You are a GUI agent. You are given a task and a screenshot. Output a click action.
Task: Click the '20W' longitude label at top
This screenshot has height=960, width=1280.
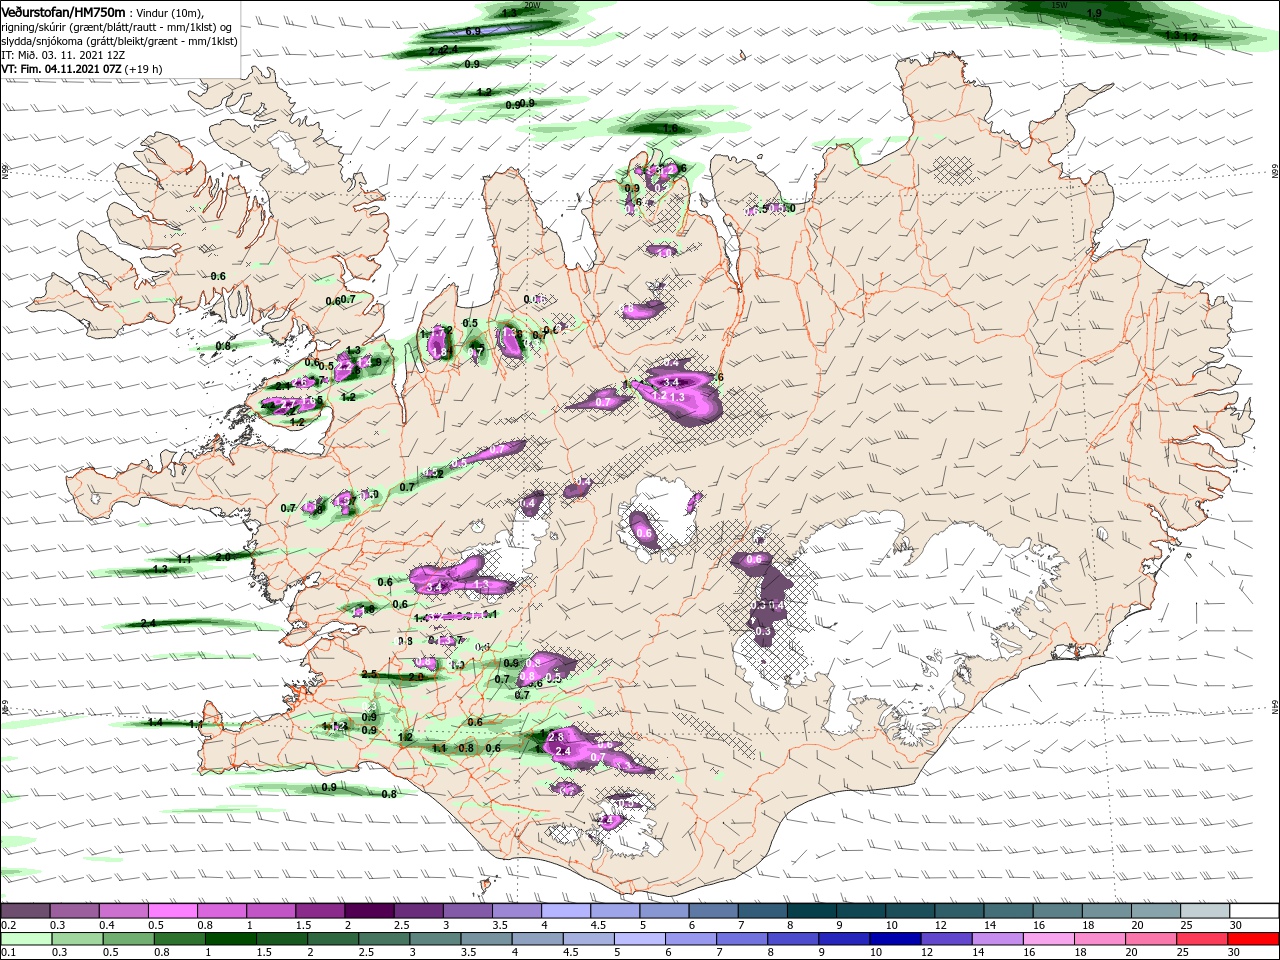coord(532,4)
